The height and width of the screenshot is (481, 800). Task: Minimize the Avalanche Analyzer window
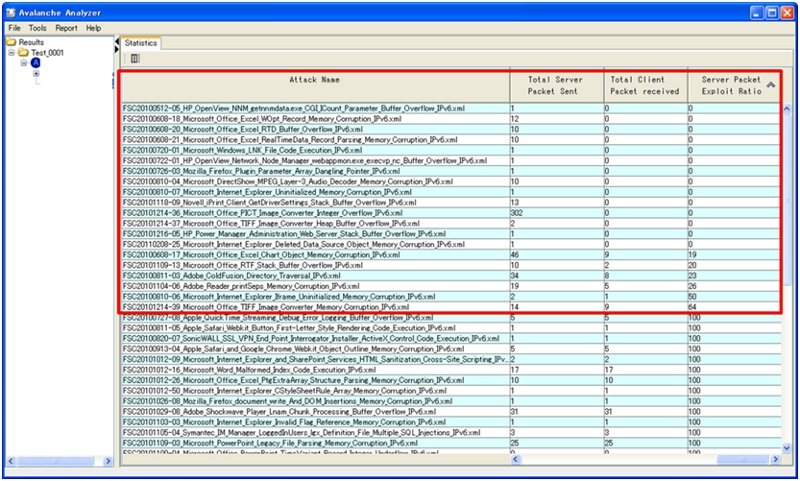tap(757, 13)
